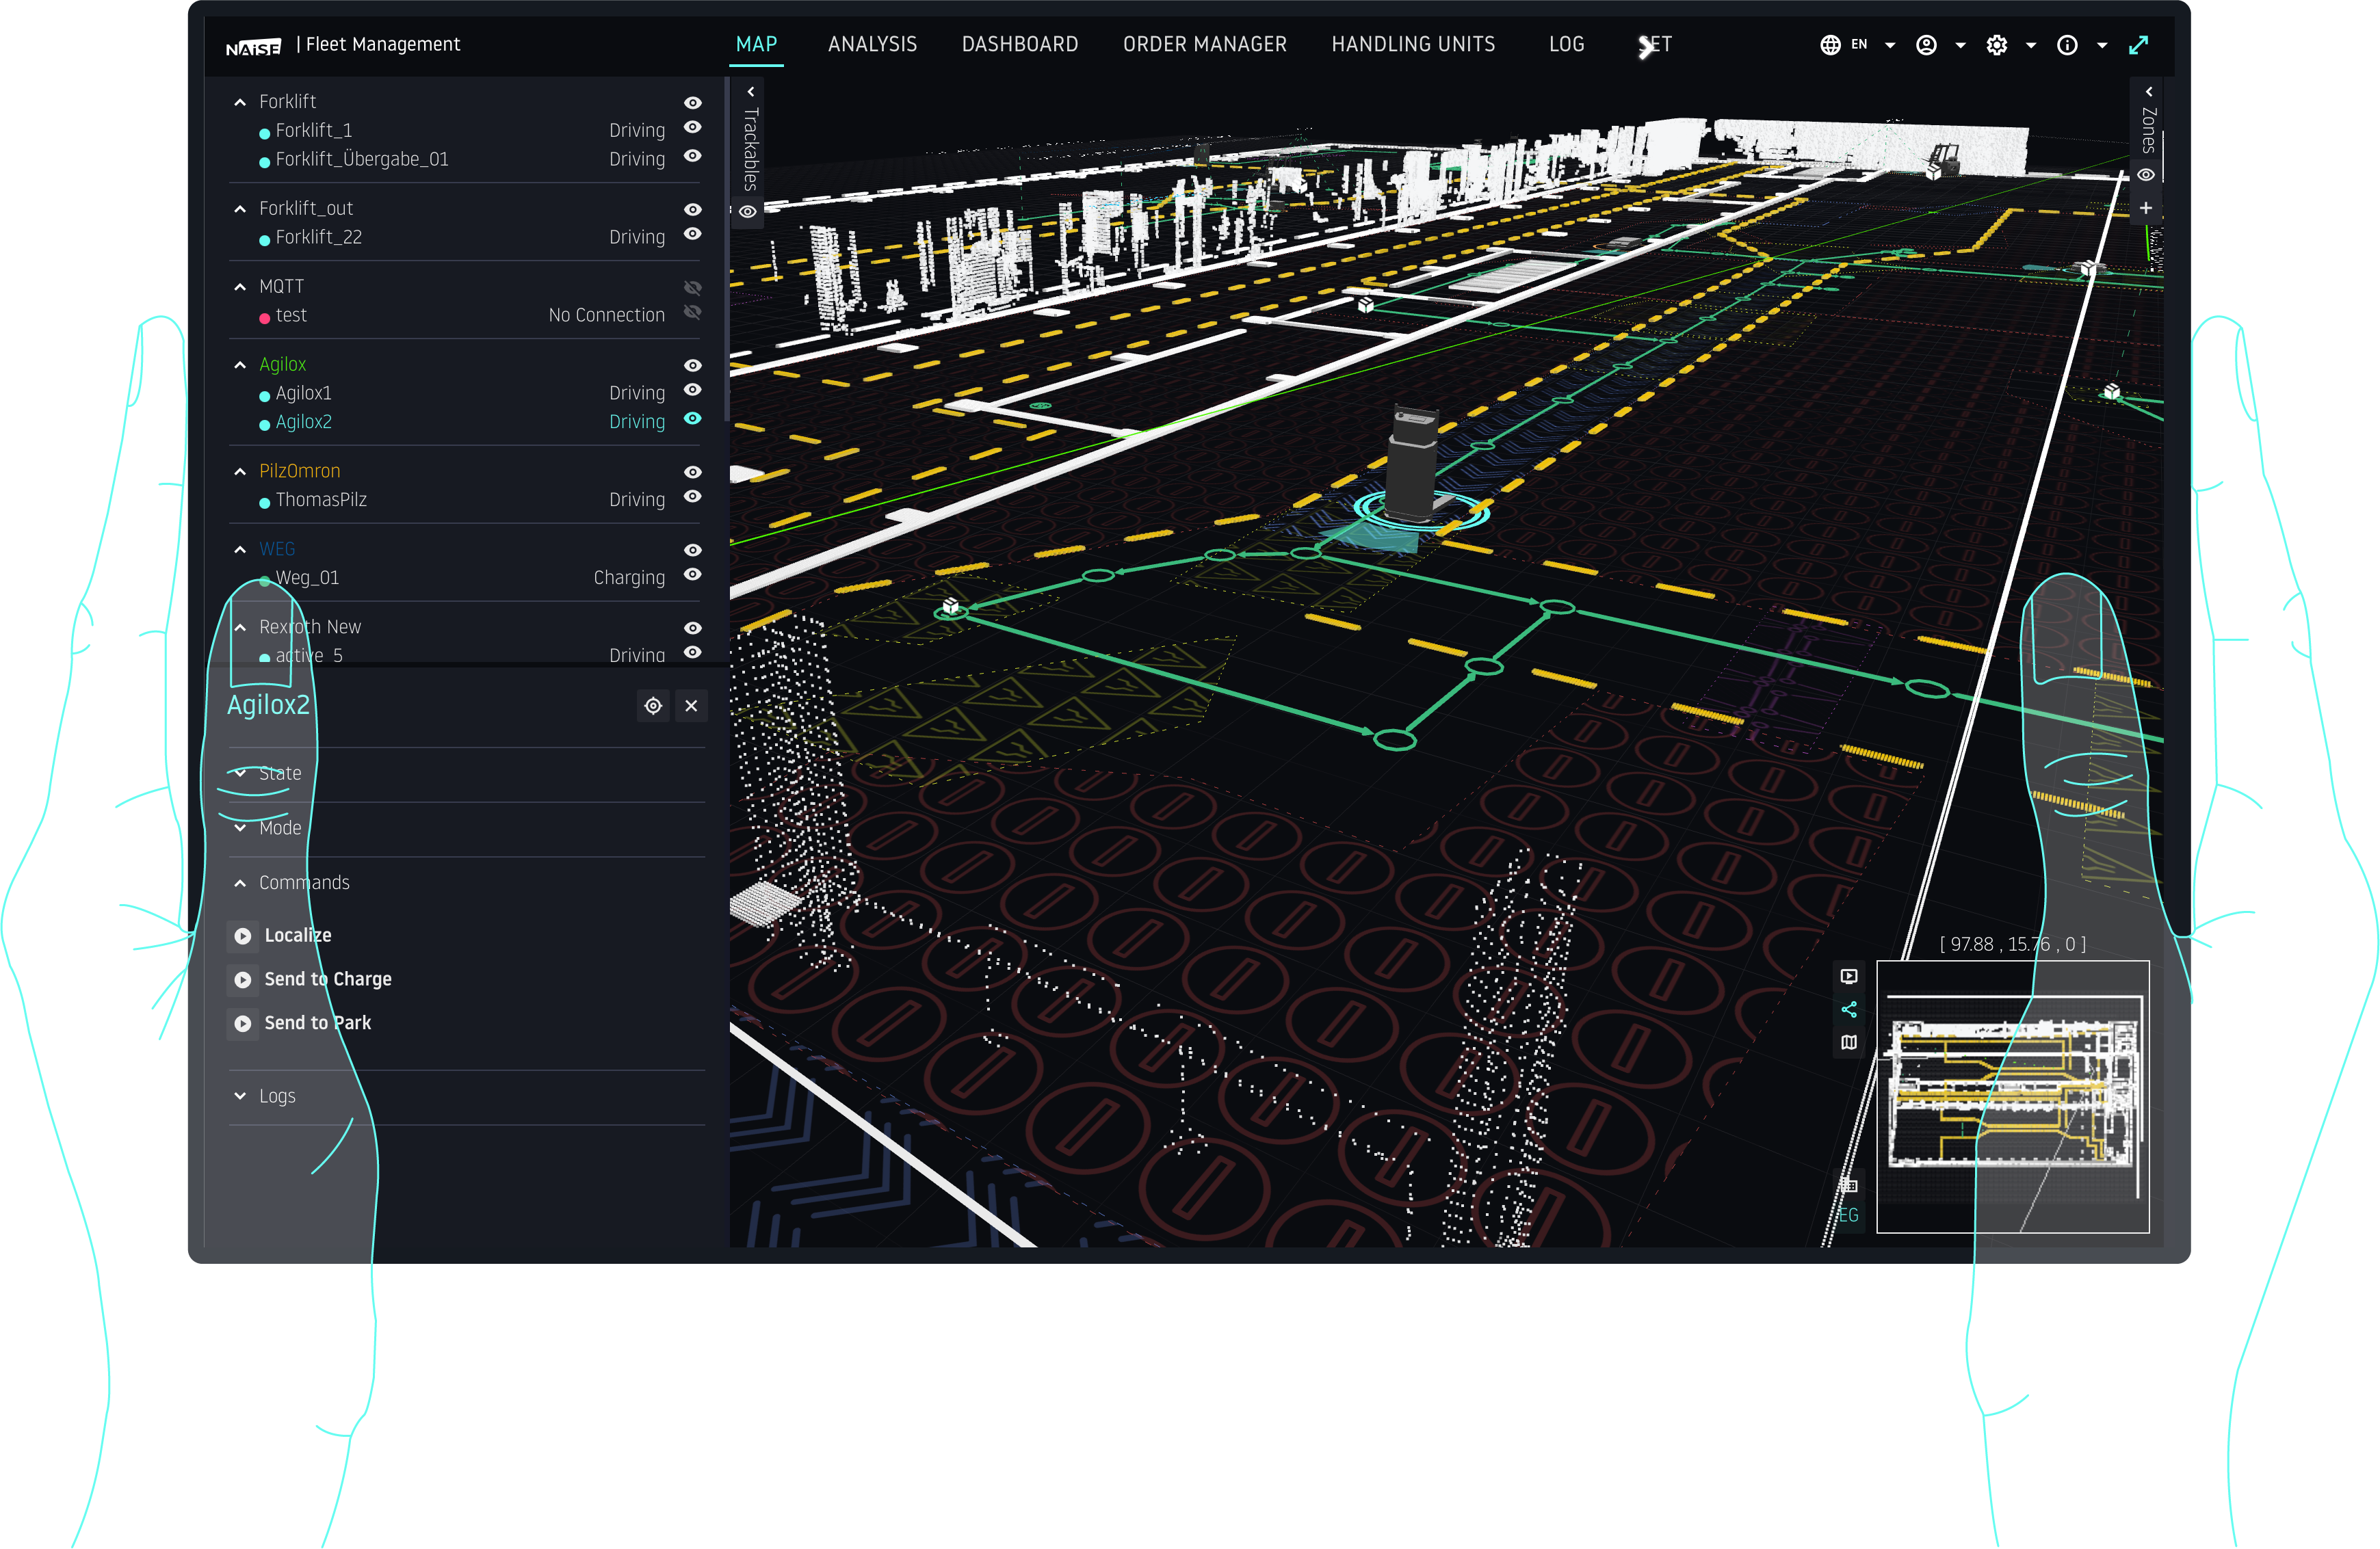
Task: Collapse the Commands section
Action: [x=241, y=883]
